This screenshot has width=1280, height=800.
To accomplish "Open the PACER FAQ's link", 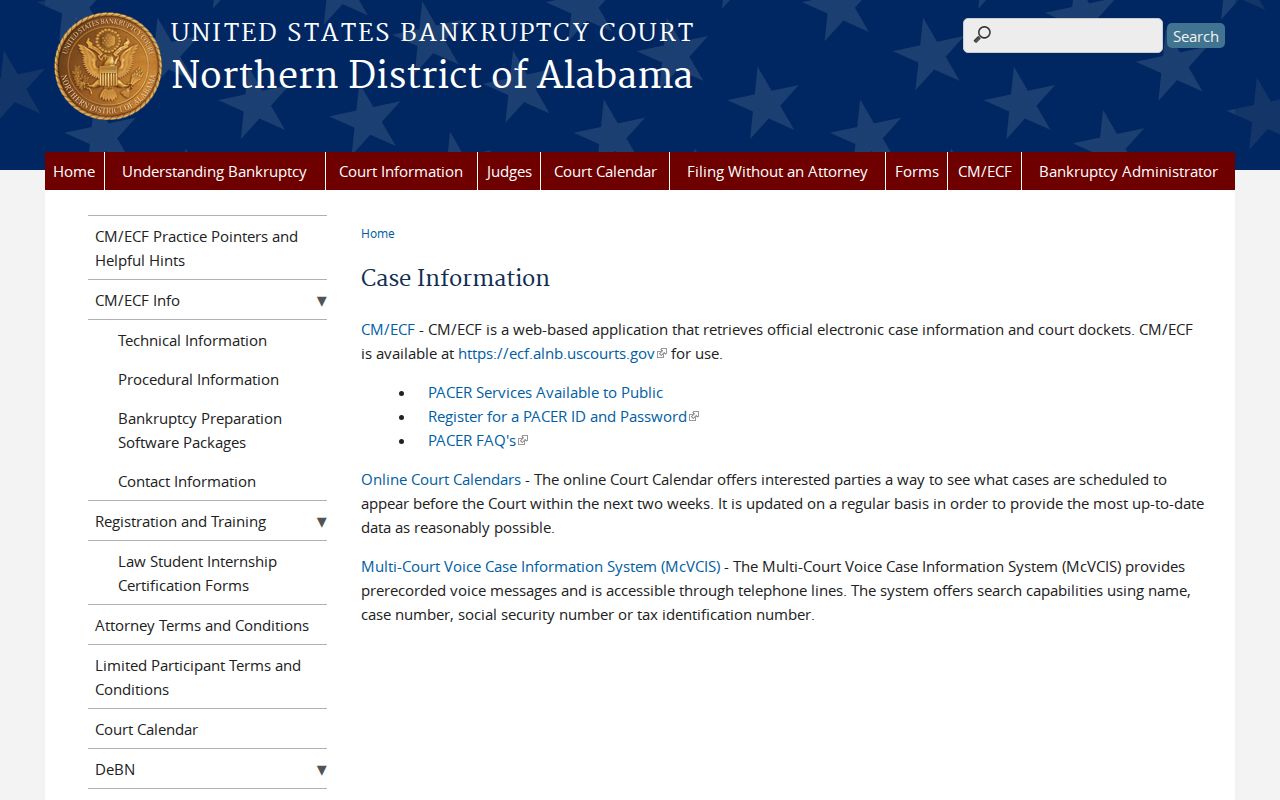I will tap(477, 440).
